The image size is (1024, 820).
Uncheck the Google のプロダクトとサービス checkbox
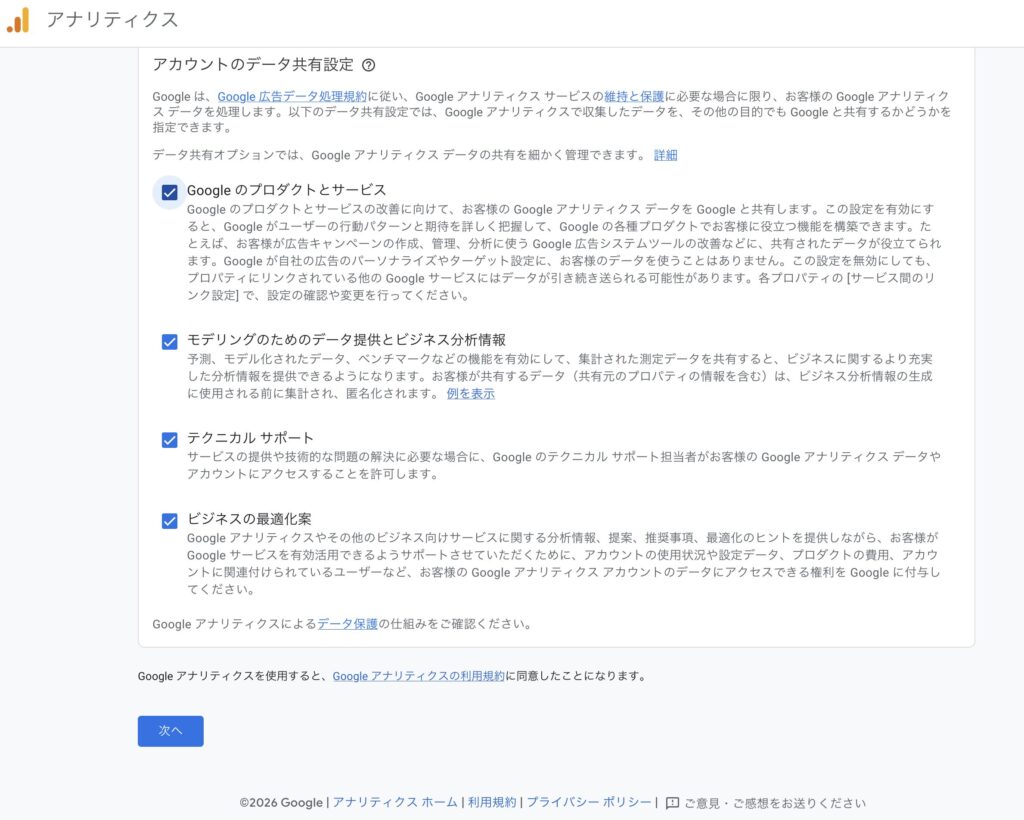170,192
